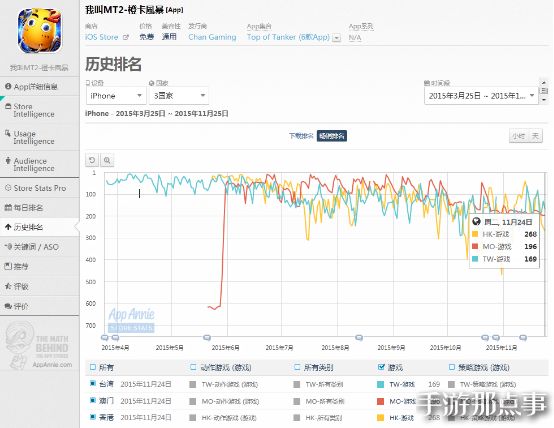The height and width of the screenshot is (428, 554).
Task: Toggle the 香港 country checkbox
Action: tap(93, 417)
